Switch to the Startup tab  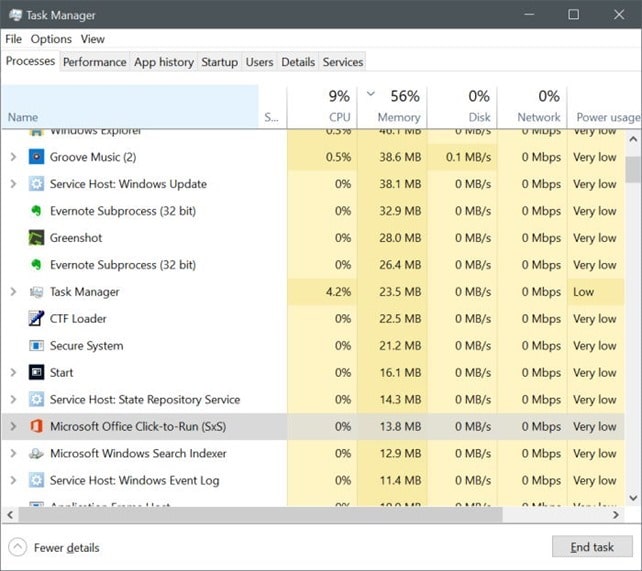pyautogui.click(x=219, y=62)
